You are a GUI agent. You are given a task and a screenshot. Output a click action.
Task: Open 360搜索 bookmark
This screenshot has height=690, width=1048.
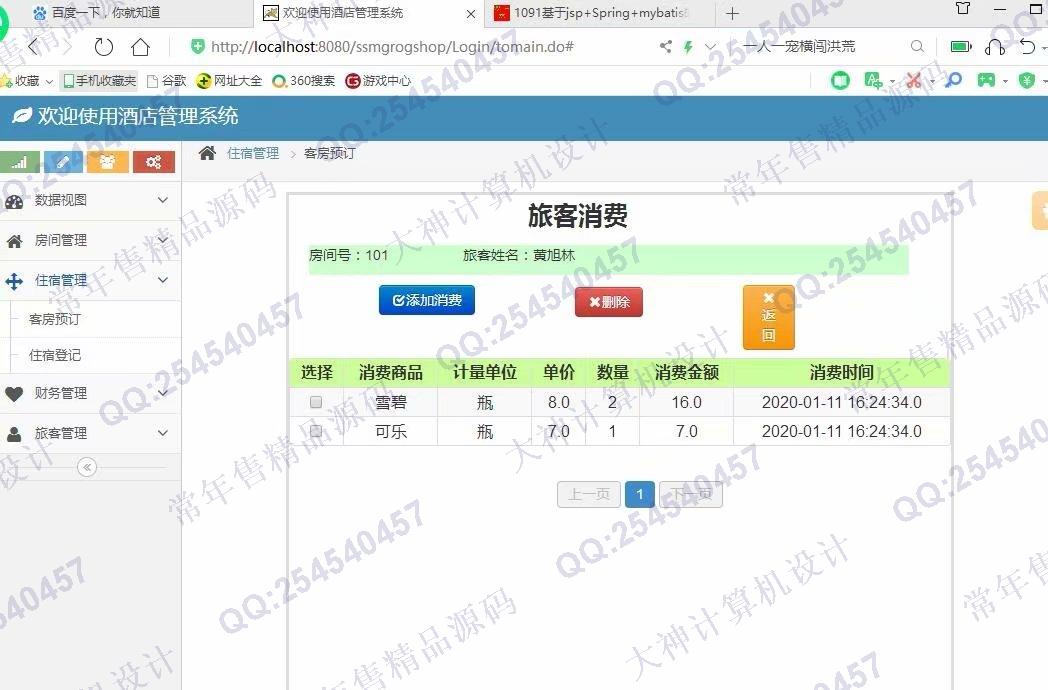(x=303, y=81)
